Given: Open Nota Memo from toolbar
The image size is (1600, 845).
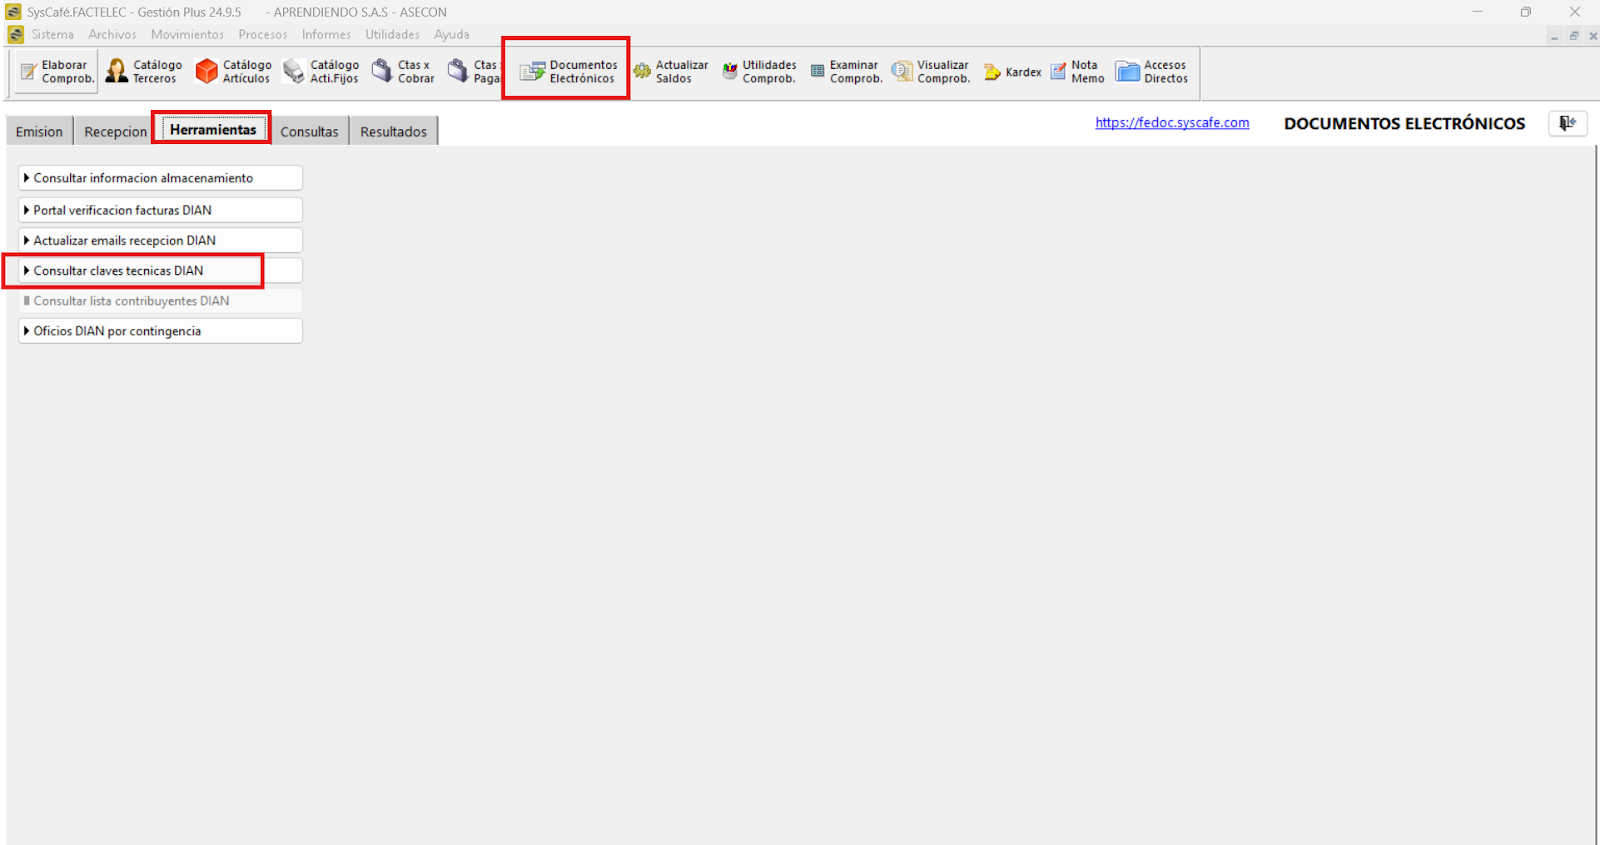Looking at the screenshot, I should tap(1077, 72).
